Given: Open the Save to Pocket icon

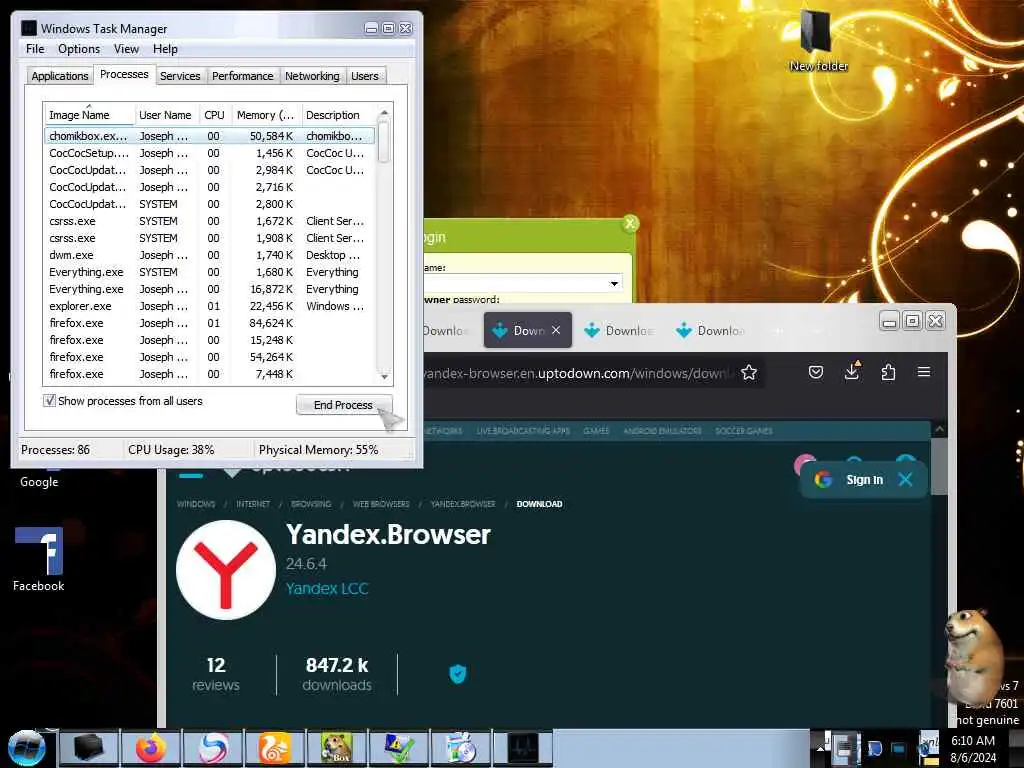Looking at the screenshot, I should (x=816, y=372).
